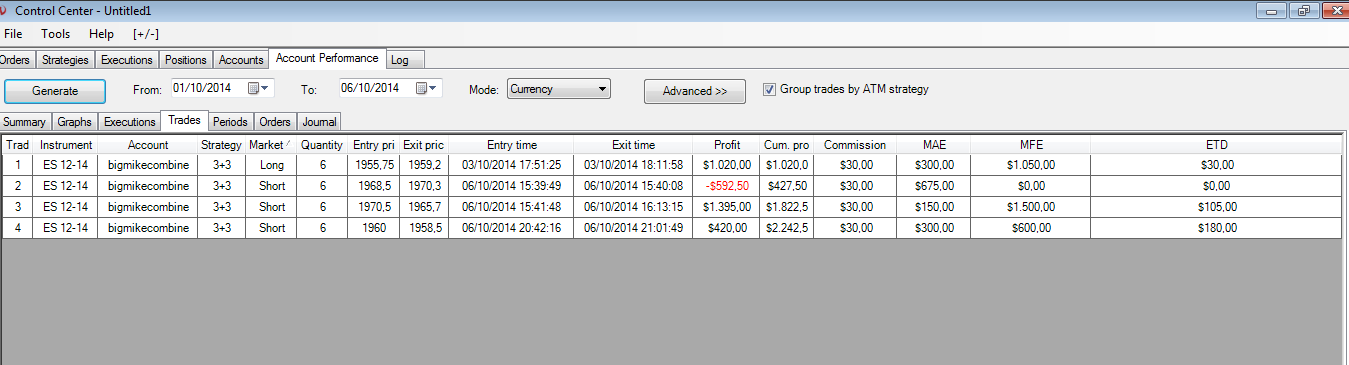Open the Summary sub-tab
This screenshot has width=1349, height=365.
(25, 122)
